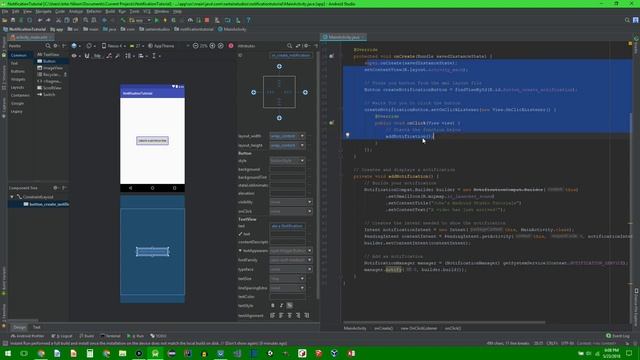Image resolution: width=640 pixels, height=360 pixels.
Task: Open the device selector dropdown in design toolbar
Action: click(x=113, y=46)
